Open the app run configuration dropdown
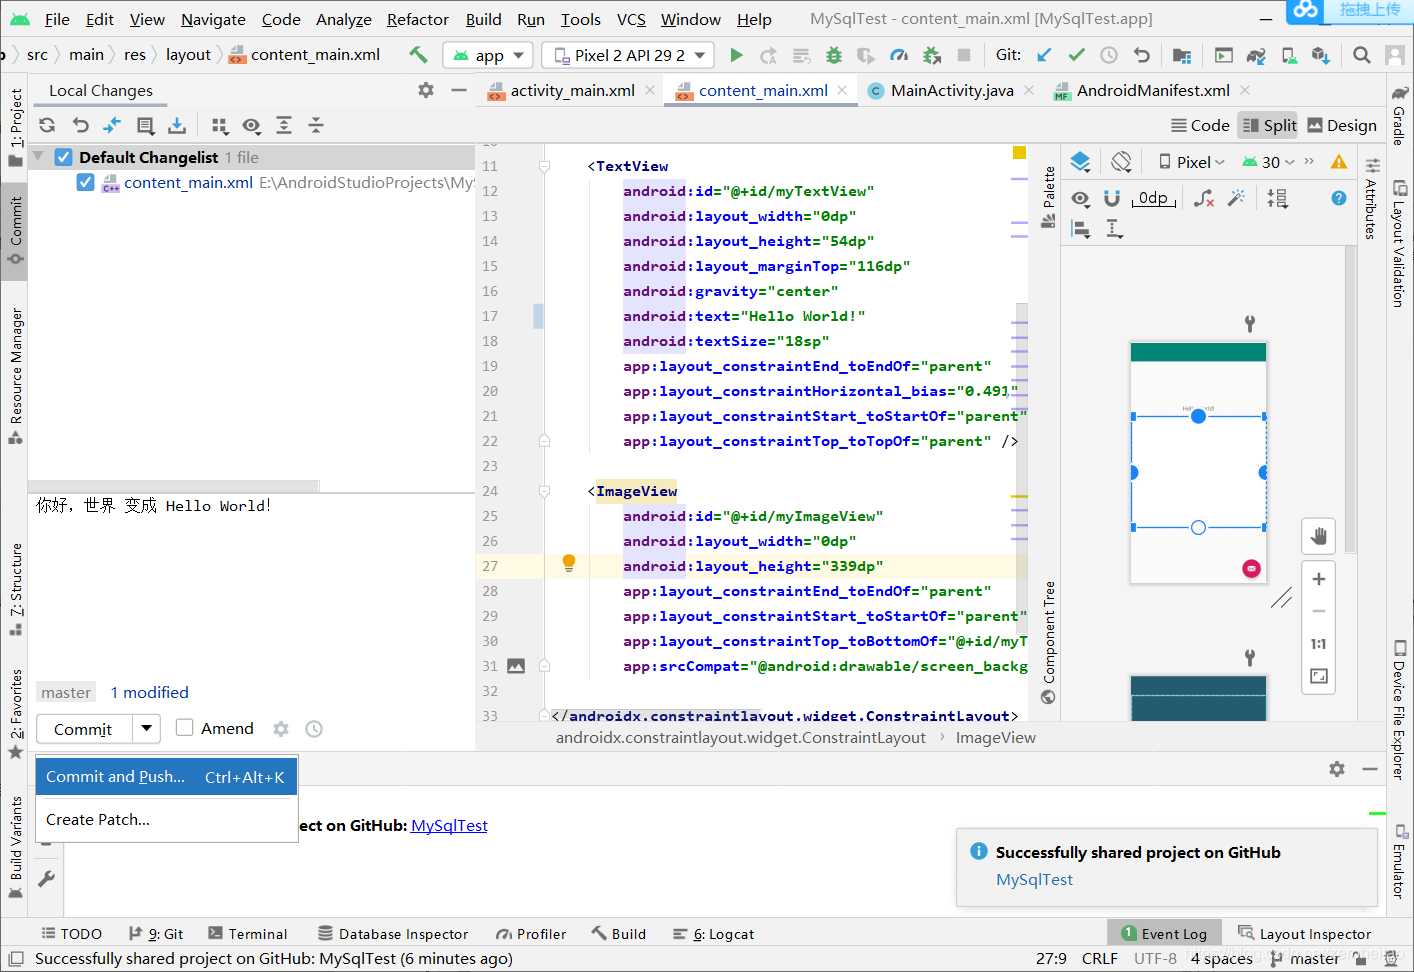 coord(487,55)
